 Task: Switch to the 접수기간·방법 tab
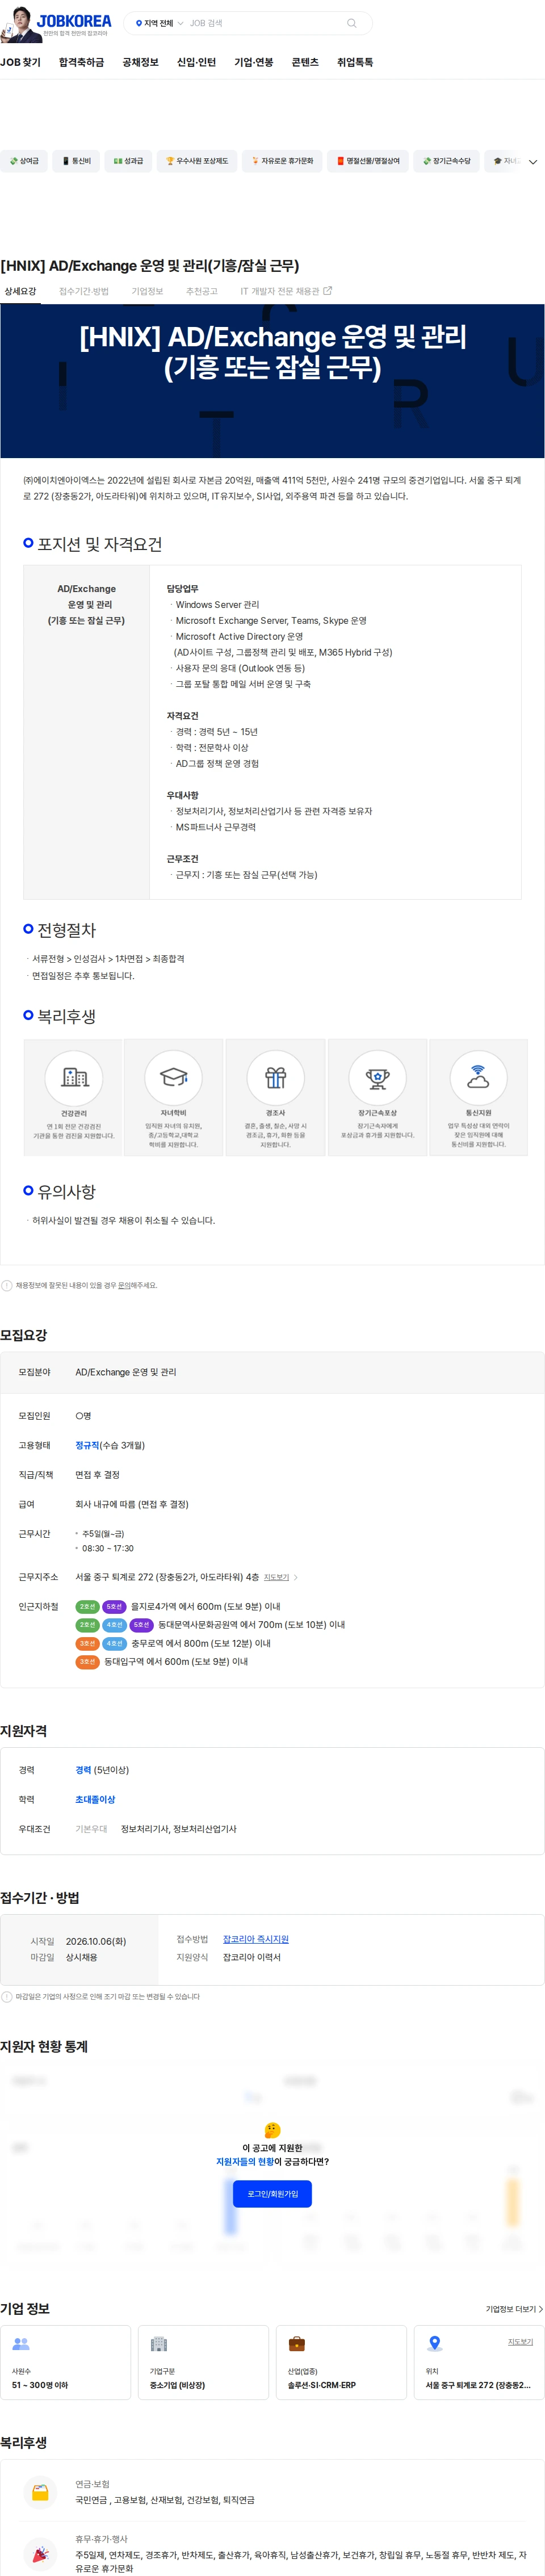point(84,291)
